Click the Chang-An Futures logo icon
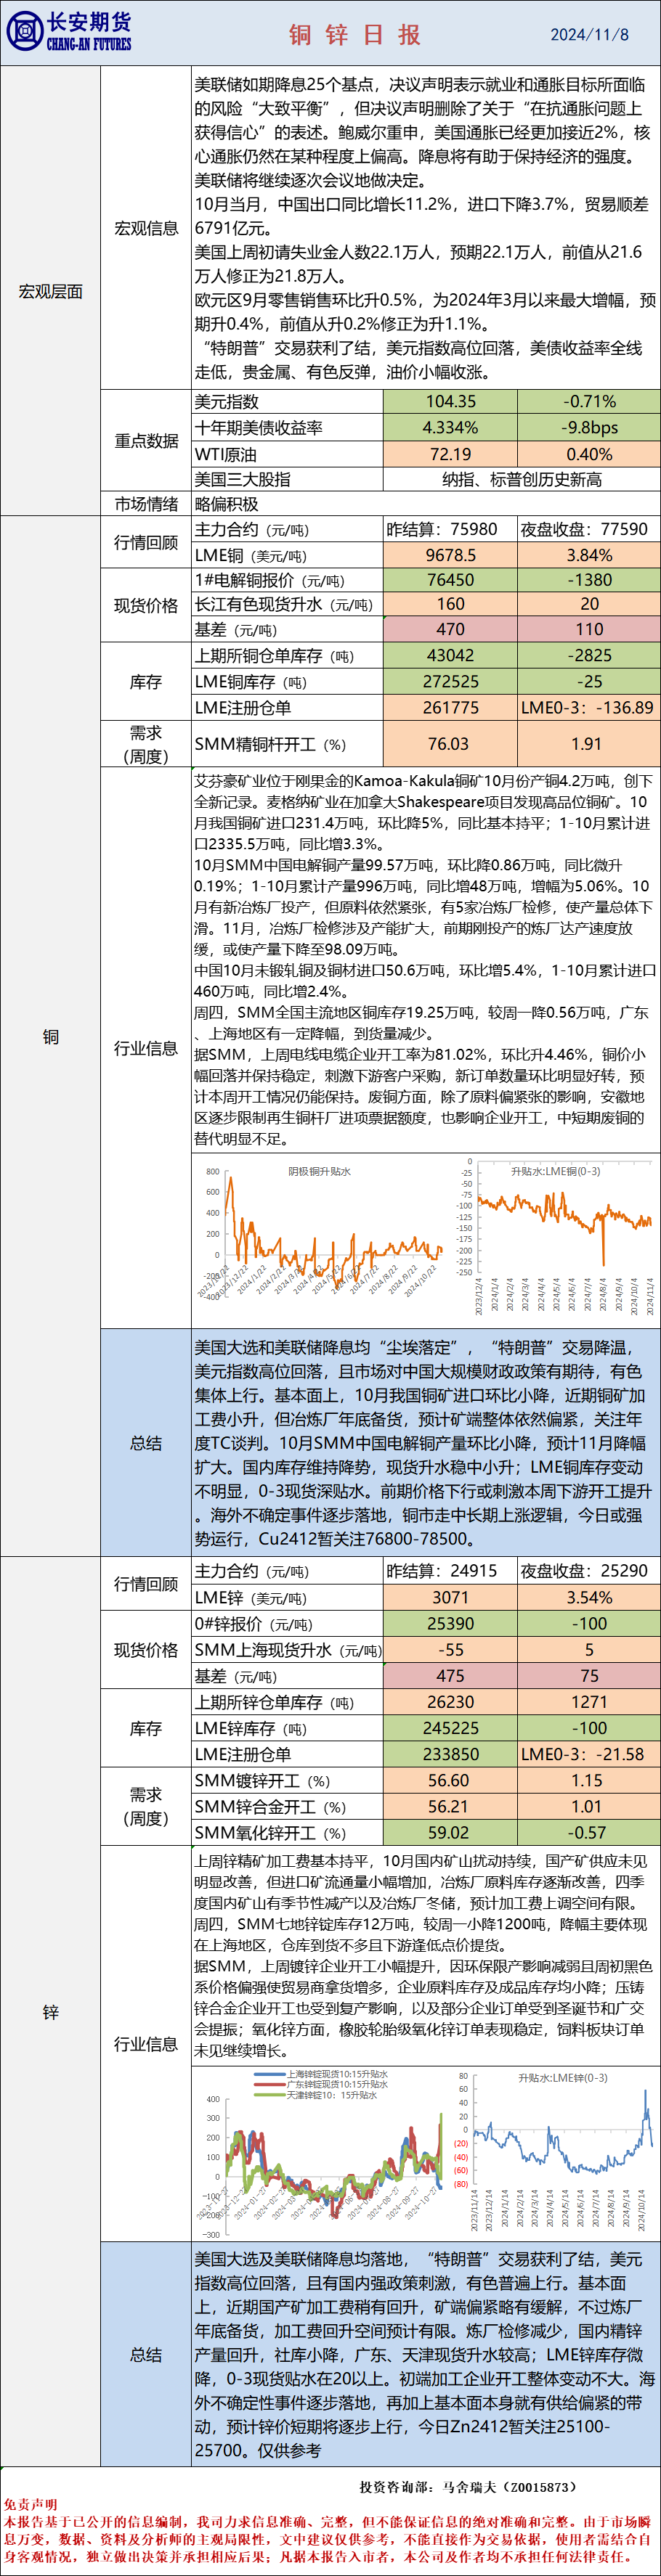This screenshot has width=661, height=2576. tap(24, 32)
